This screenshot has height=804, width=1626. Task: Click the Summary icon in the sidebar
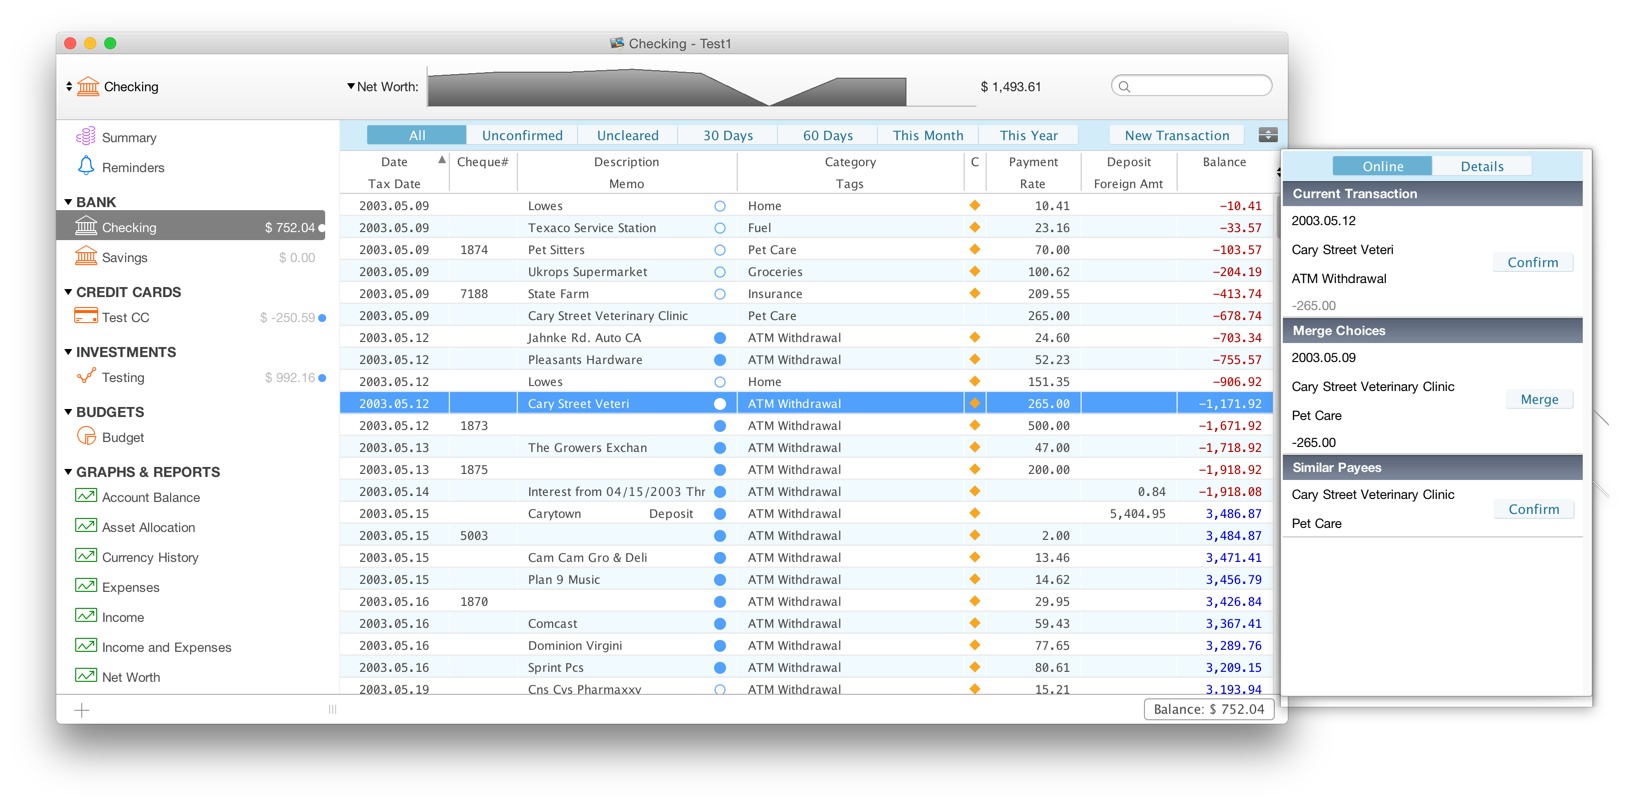click(x=86, y=136)
